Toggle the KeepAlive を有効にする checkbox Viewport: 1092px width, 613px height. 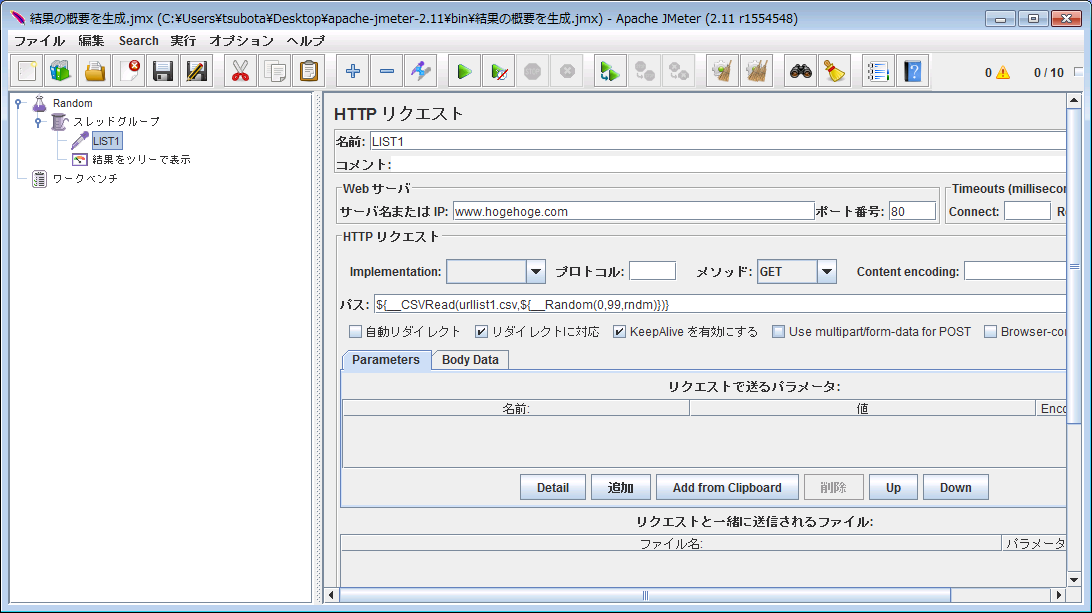[619, 332]
